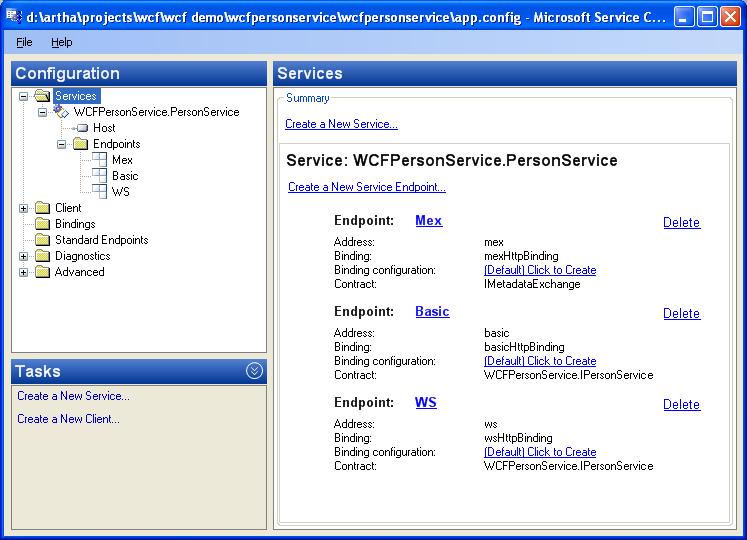Click Create a New Service in Tasks panel

(x=73, y=396)
